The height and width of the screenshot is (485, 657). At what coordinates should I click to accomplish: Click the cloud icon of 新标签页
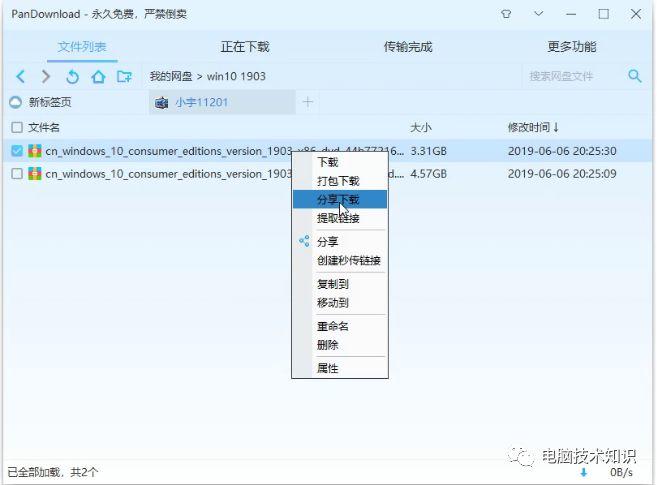16,102
